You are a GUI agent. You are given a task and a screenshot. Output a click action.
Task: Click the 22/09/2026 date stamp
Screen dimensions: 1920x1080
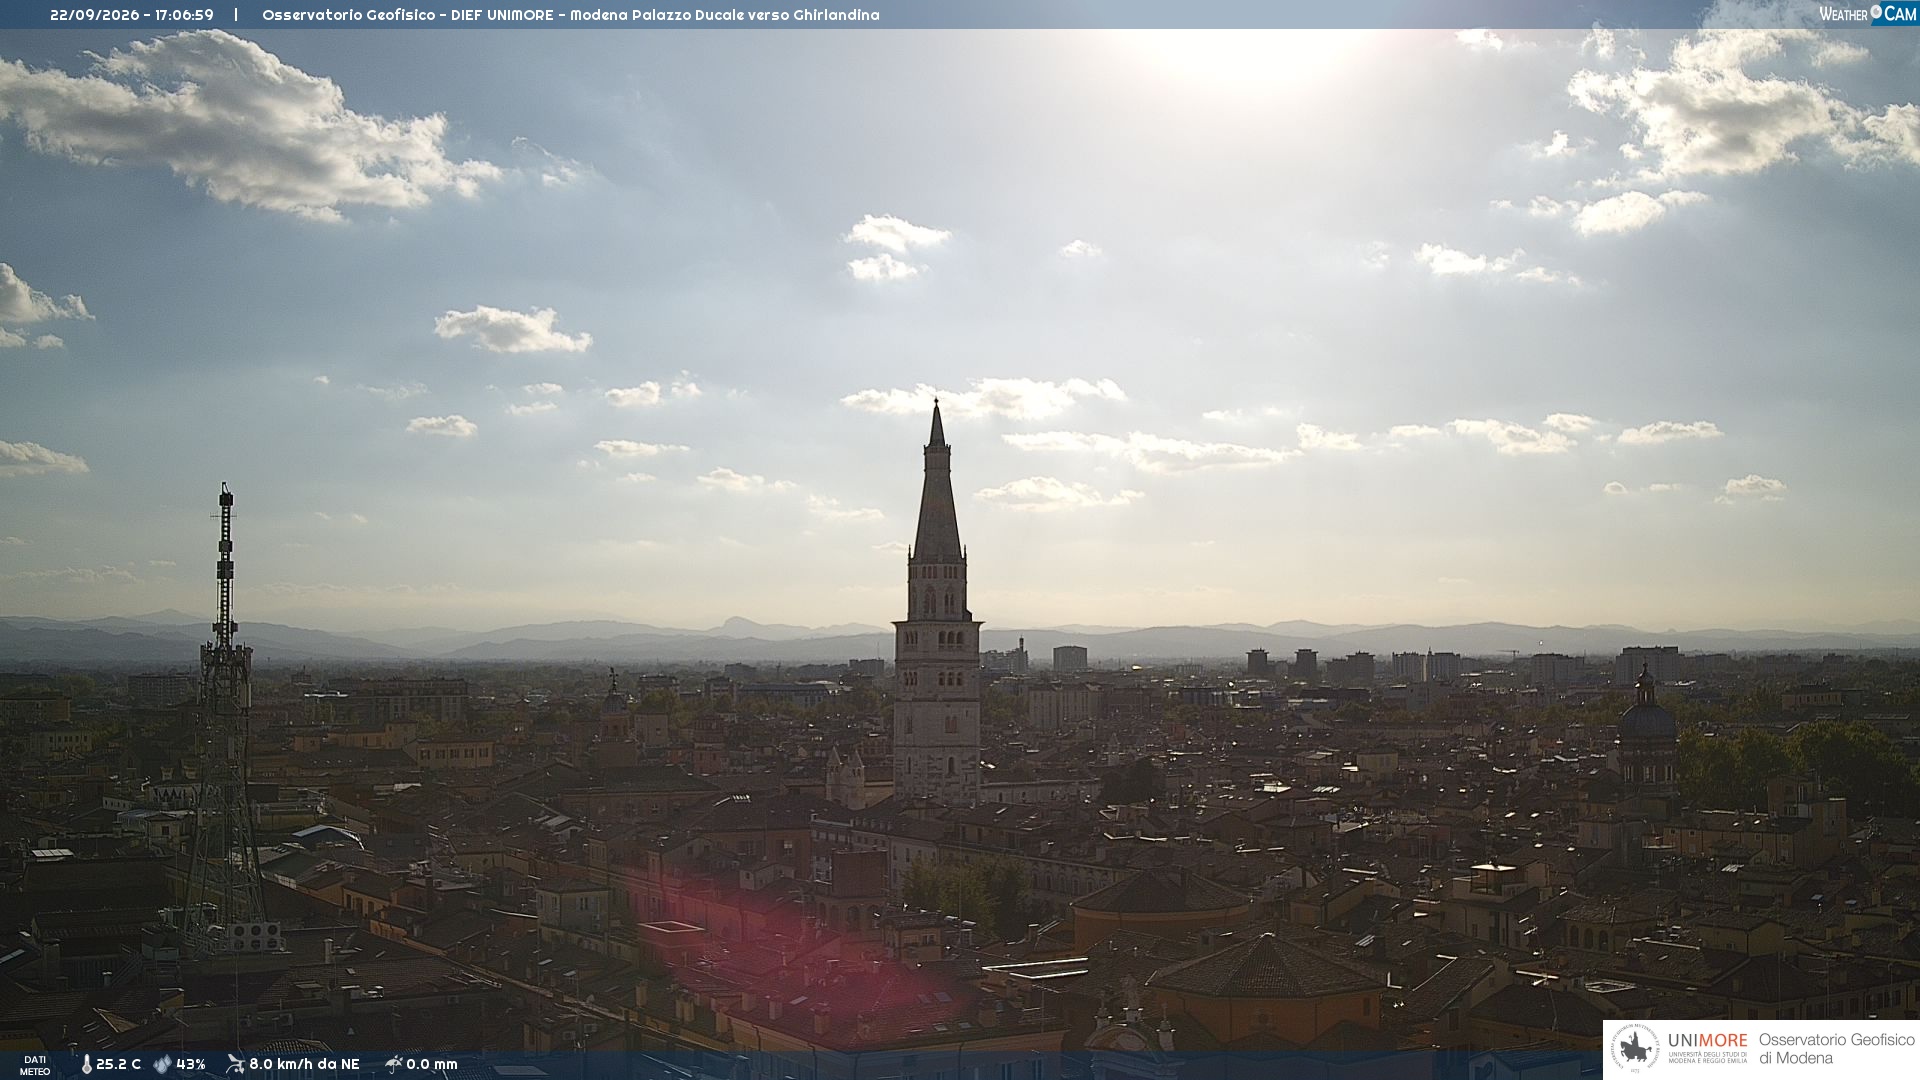click(x=95, y=15)
